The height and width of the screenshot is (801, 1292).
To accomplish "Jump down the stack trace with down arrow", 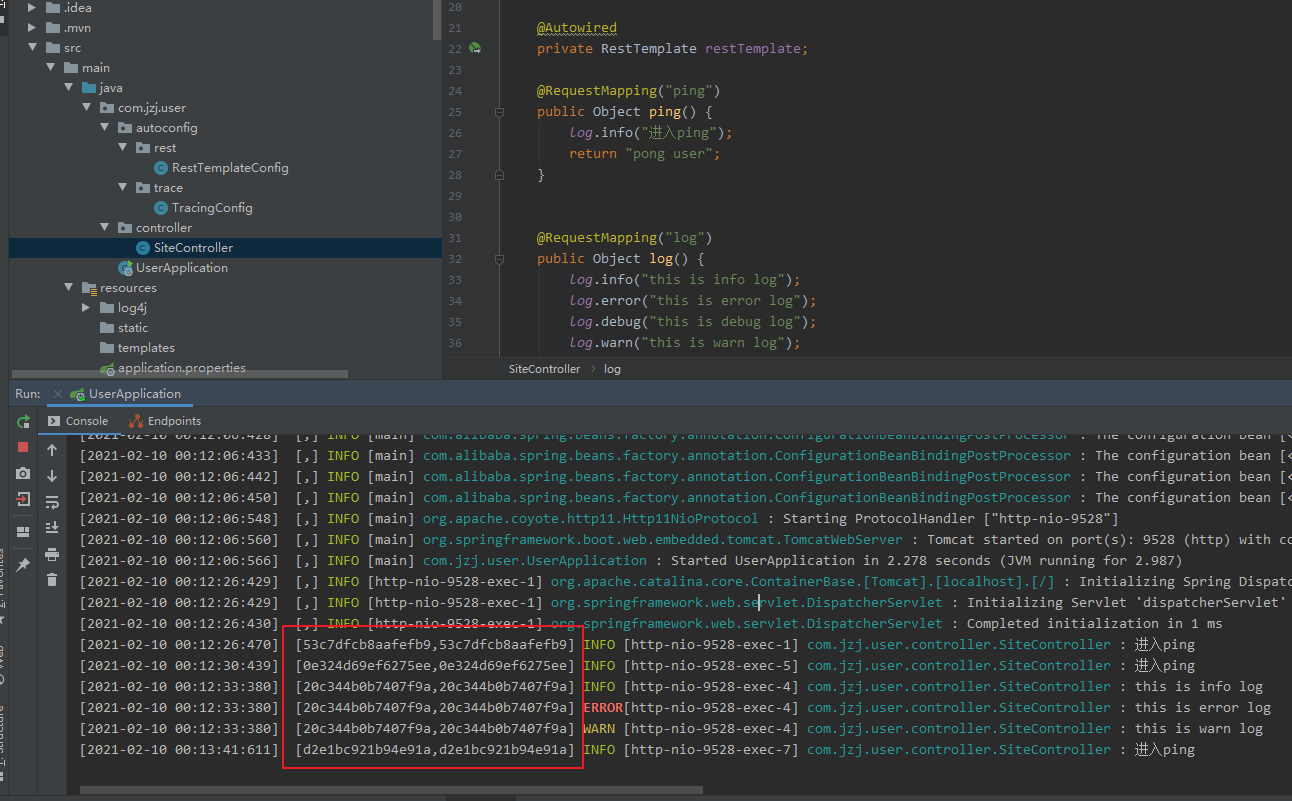I will (52, 476).
